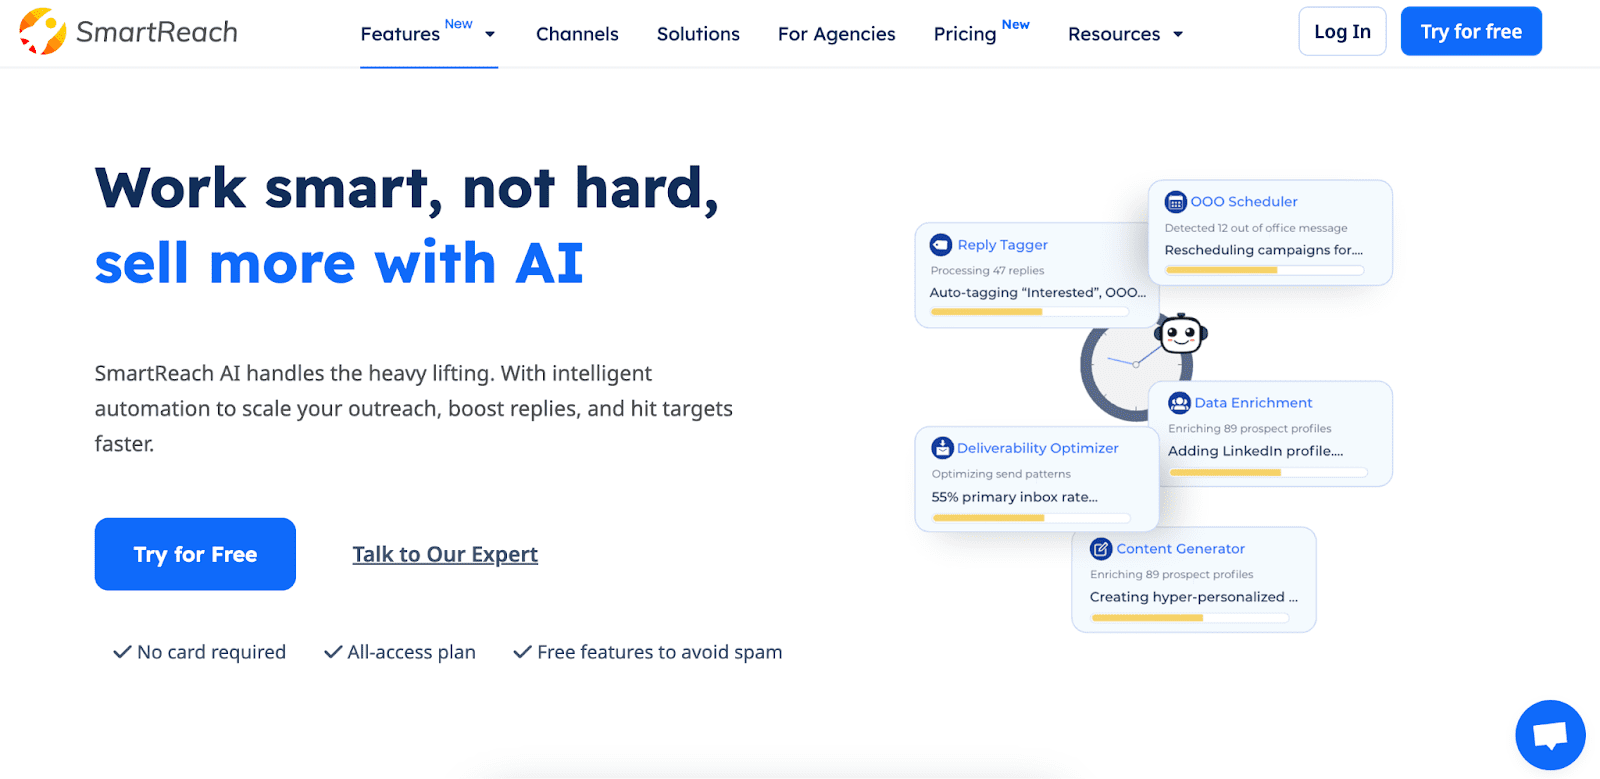Click the OOO Scheduler calendar icon
This screenshot has width=1600, height=779.
click(x=1176, y=202)
